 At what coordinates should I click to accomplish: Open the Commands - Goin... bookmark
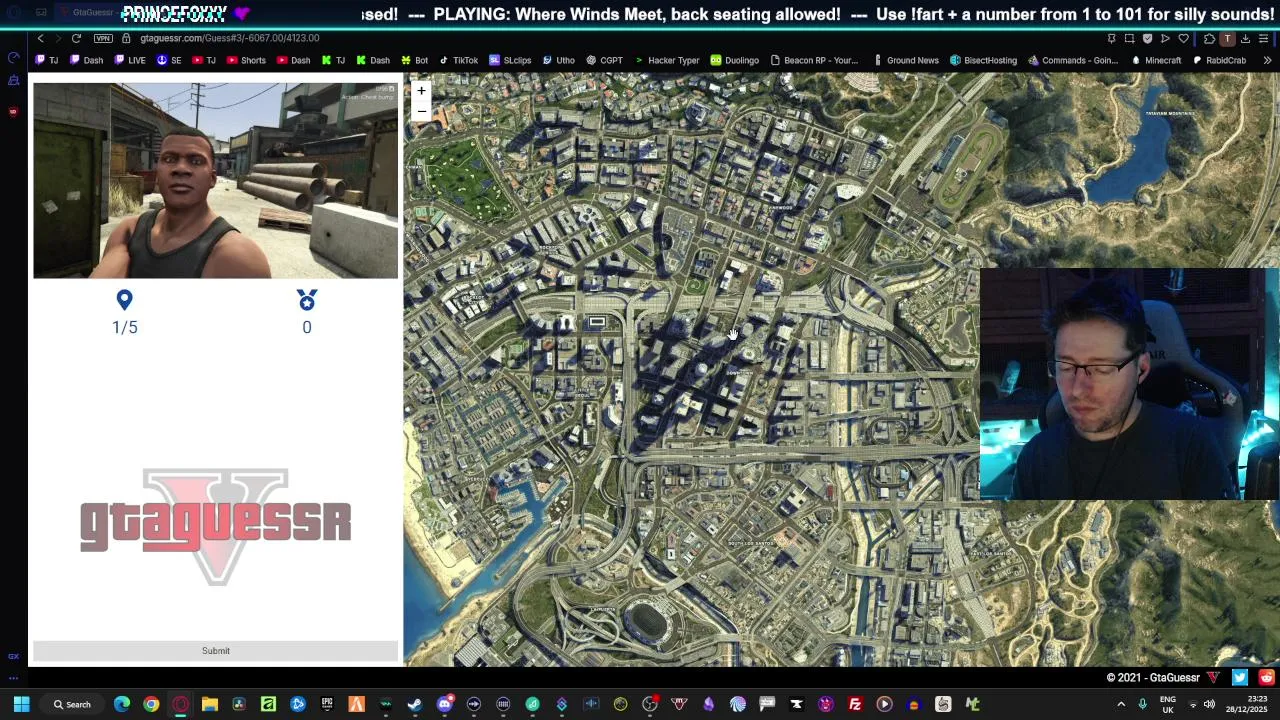(1073, 60)
